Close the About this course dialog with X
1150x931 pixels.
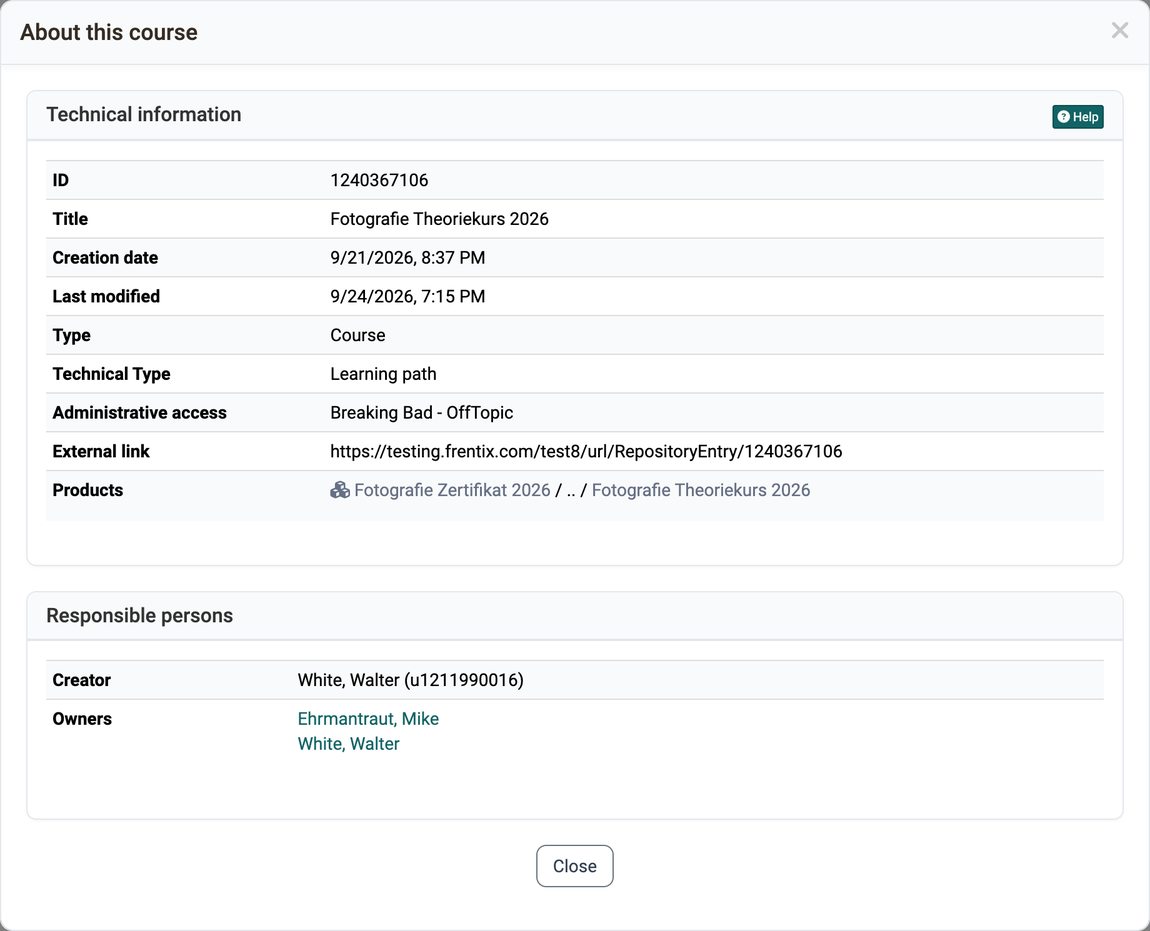(1119, 31)
